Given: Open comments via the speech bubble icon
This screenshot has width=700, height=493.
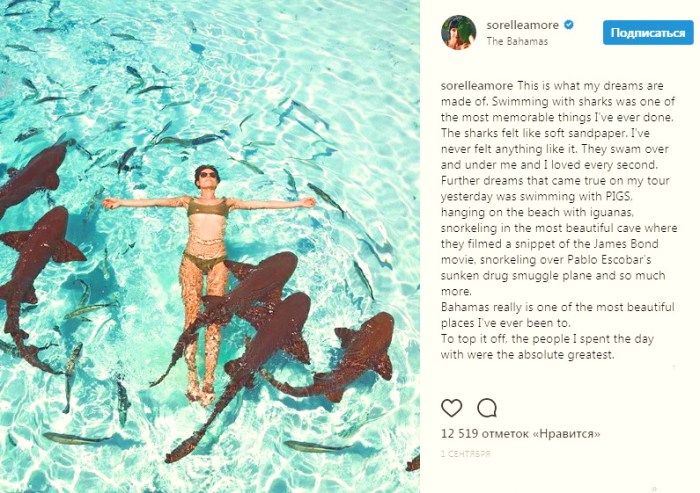Looking at the screenshot, I should coord(487,407).
